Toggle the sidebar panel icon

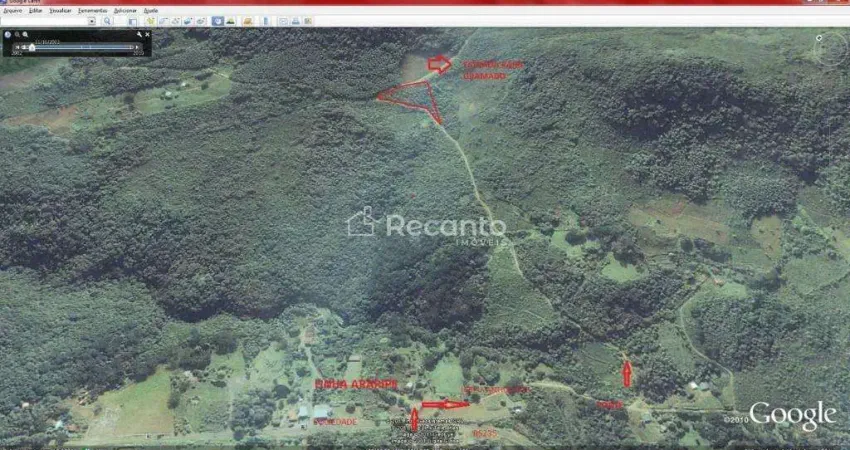coord(132,20)
